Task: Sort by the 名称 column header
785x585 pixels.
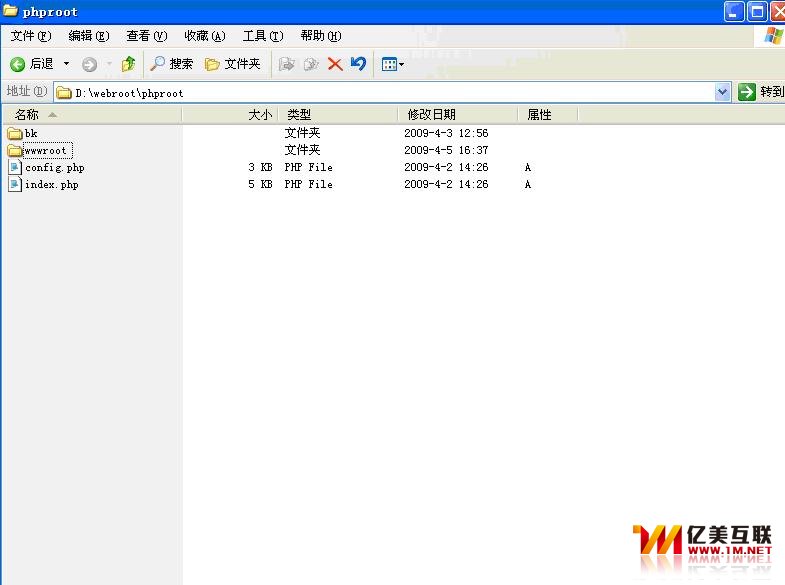Action: pos(93,115)
